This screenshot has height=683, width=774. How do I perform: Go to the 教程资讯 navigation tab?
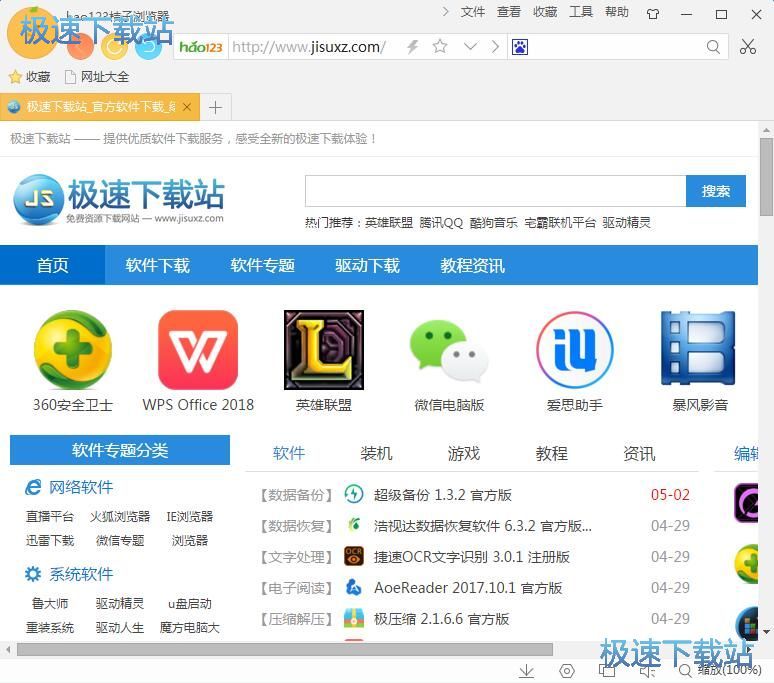tap(472, 266)
